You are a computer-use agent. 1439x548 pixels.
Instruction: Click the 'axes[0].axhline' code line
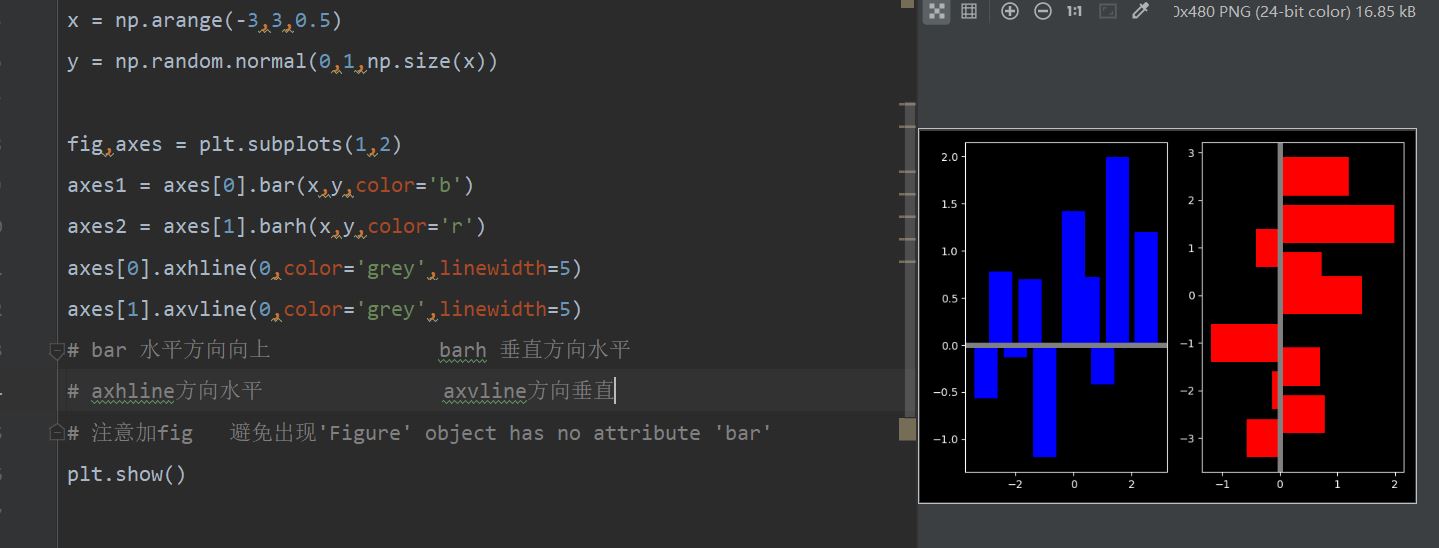(324, 268)
